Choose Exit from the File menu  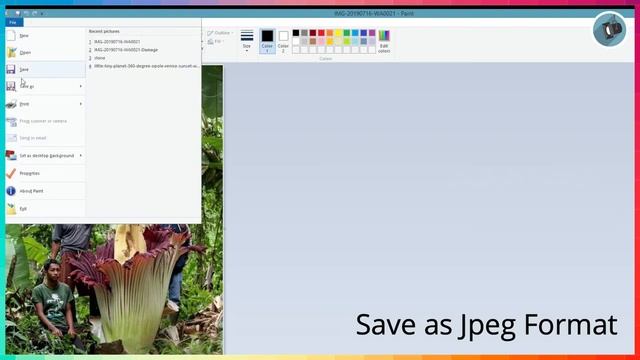45,209
